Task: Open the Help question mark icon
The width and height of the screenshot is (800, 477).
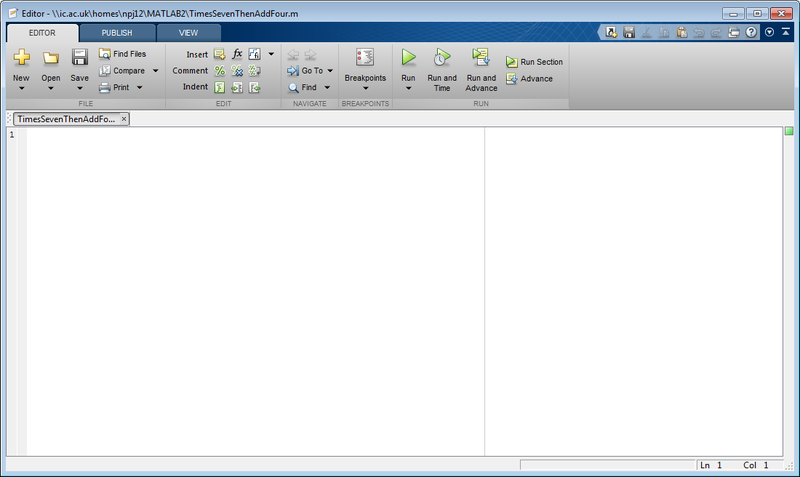Action: click(751, 32)
